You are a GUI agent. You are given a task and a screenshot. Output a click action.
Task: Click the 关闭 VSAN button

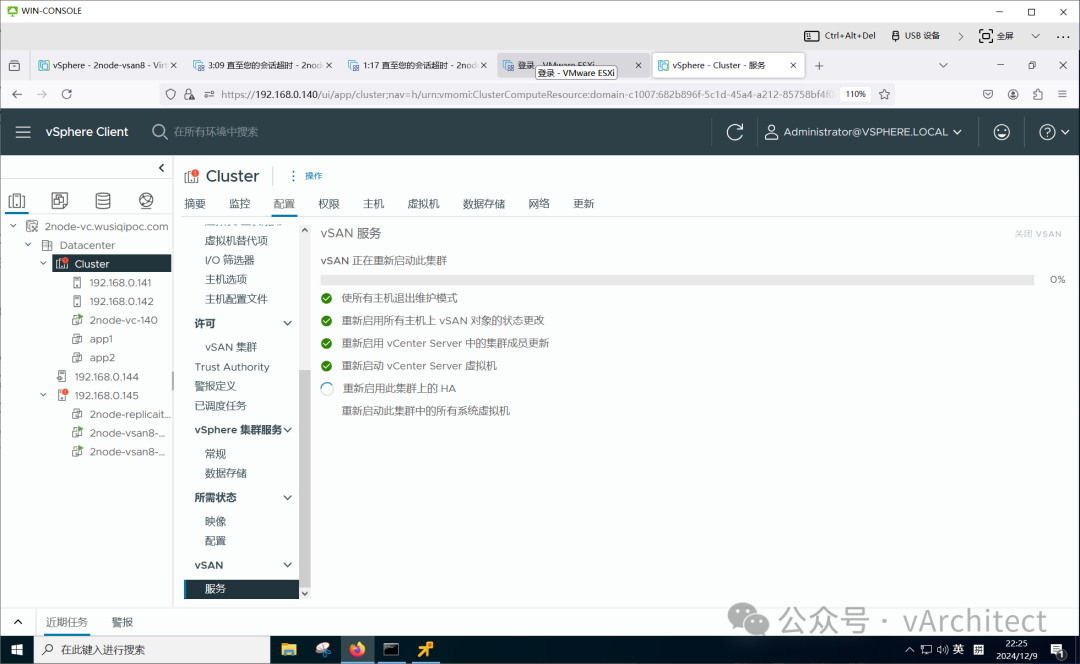(1038, 234)
